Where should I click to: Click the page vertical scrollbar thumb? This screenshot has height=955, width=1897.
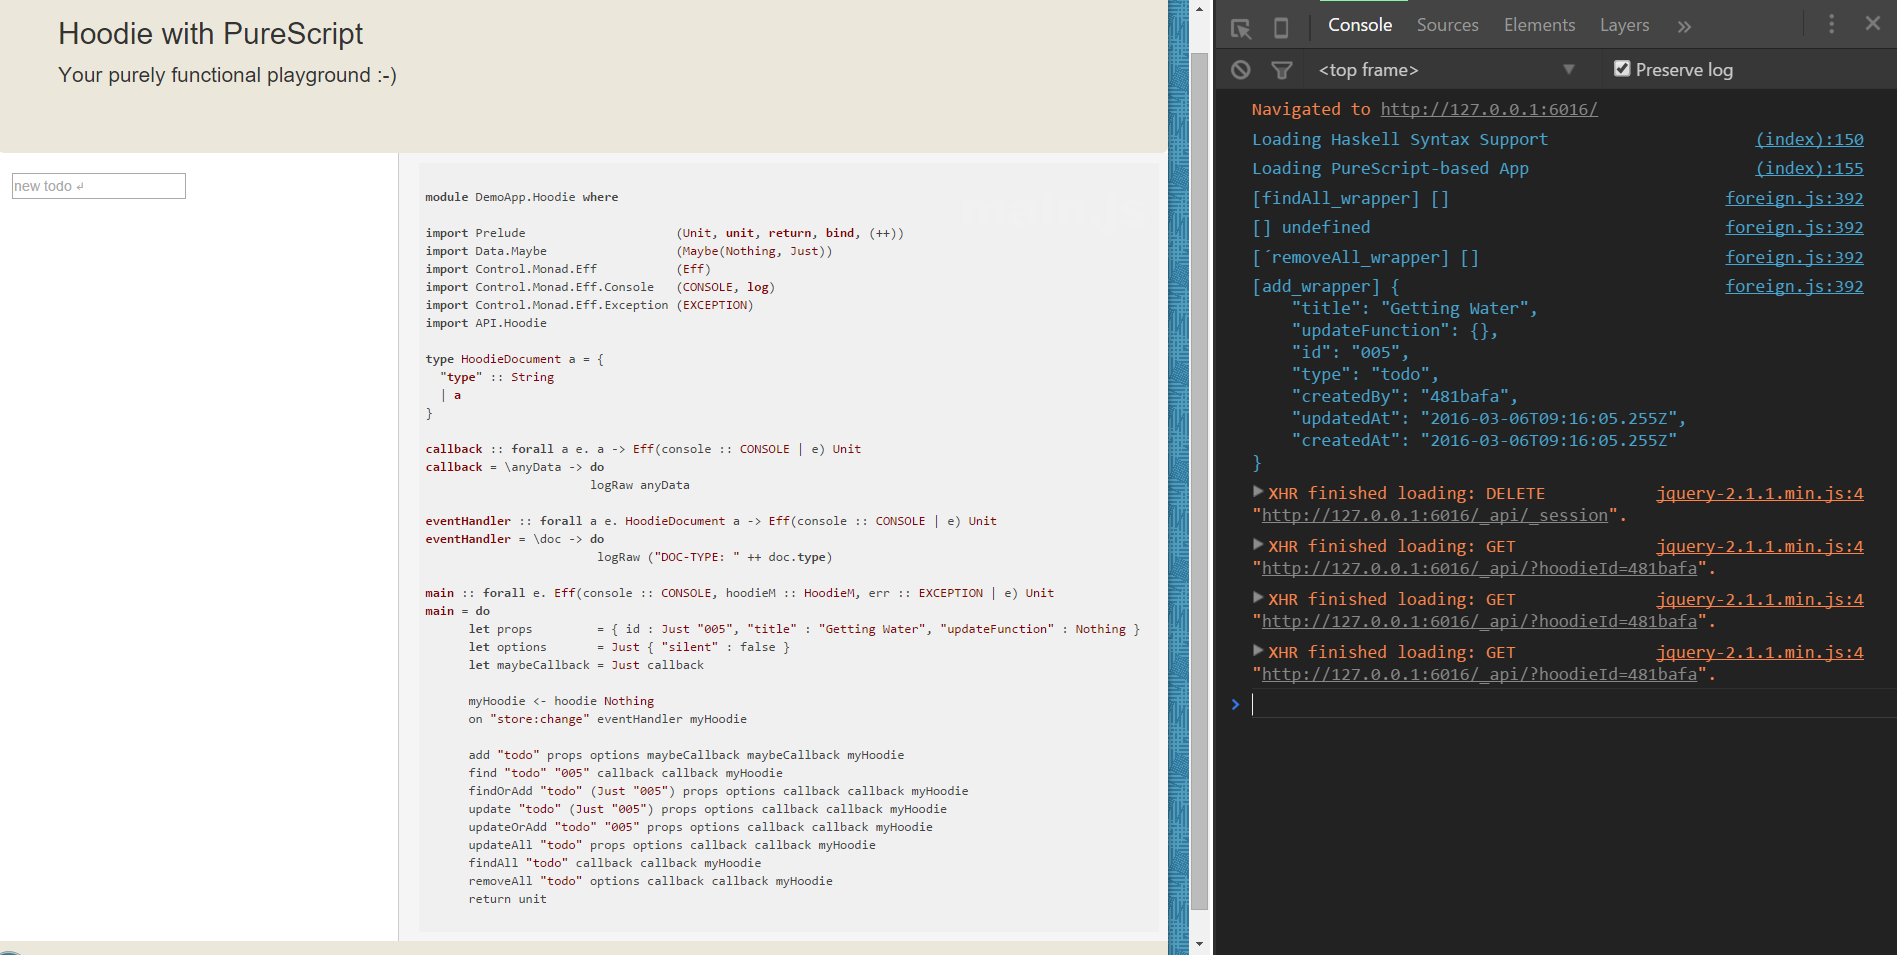(x=1199, y=480)
